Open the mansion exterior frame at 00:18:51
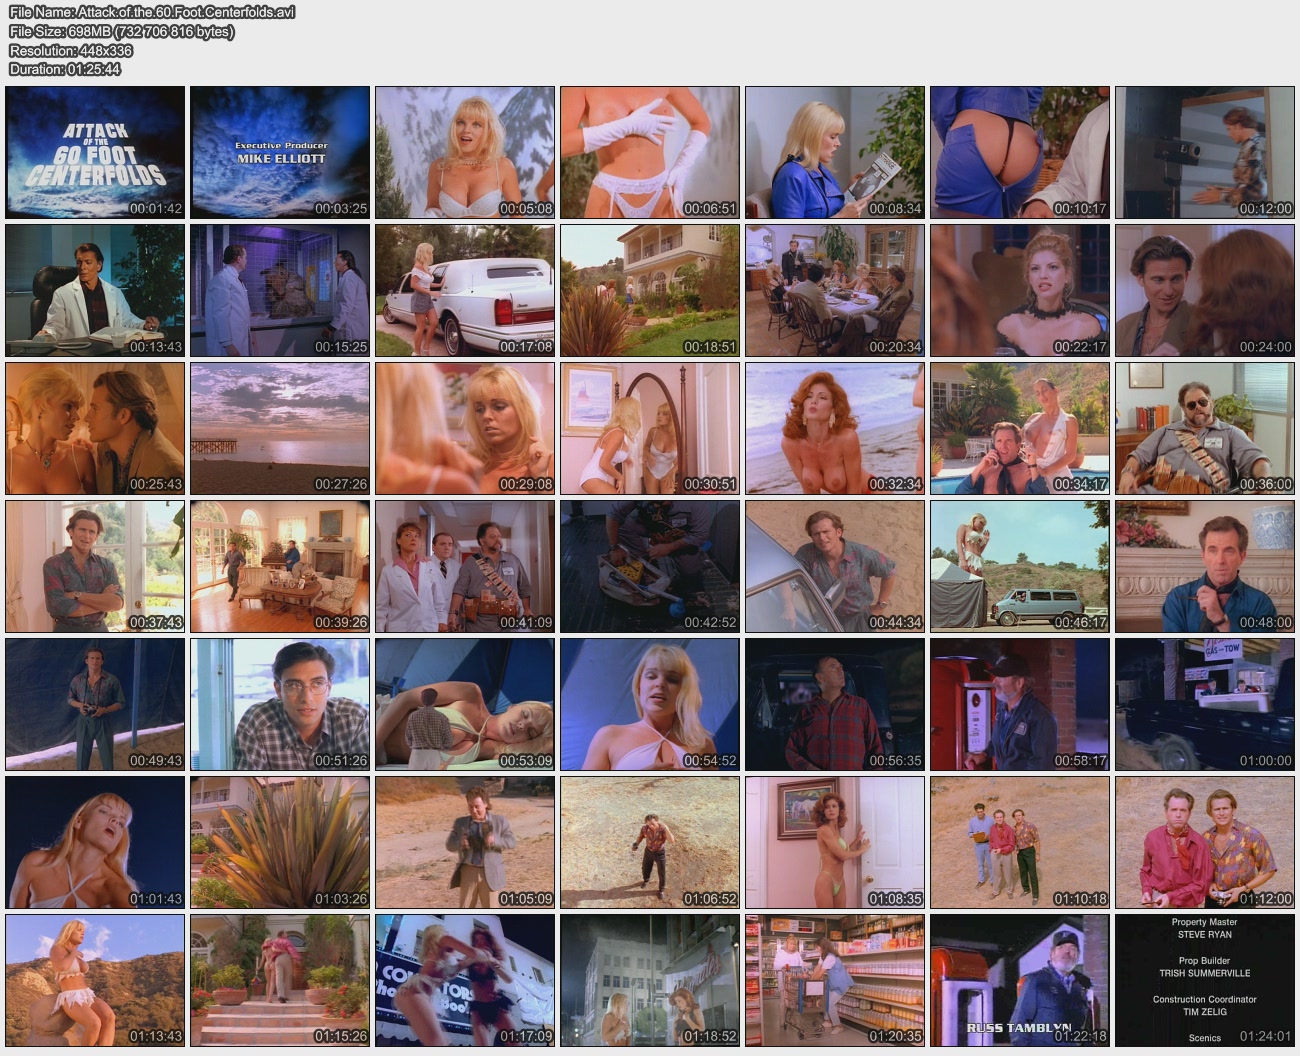This screenshot has height=1056, width=1300. [650, 290]
